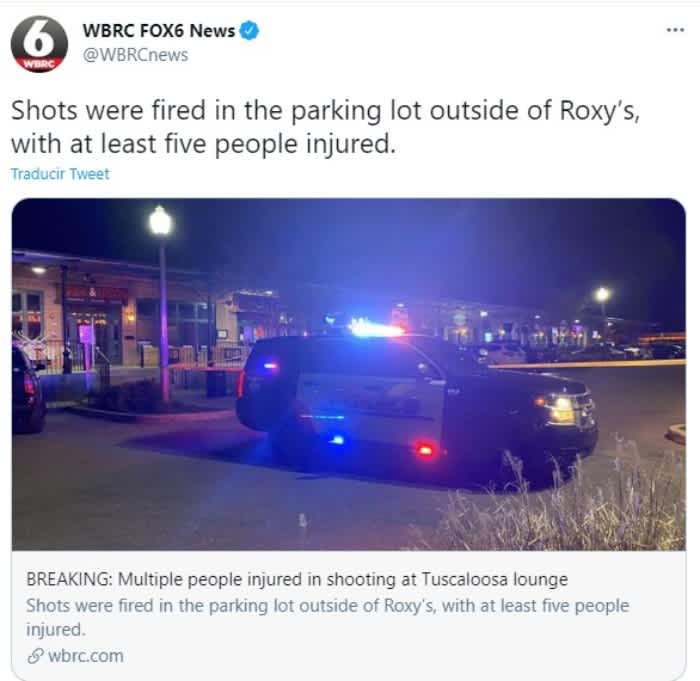
Task: Open the three-dot more options menu
Action: tap(675, 30)
